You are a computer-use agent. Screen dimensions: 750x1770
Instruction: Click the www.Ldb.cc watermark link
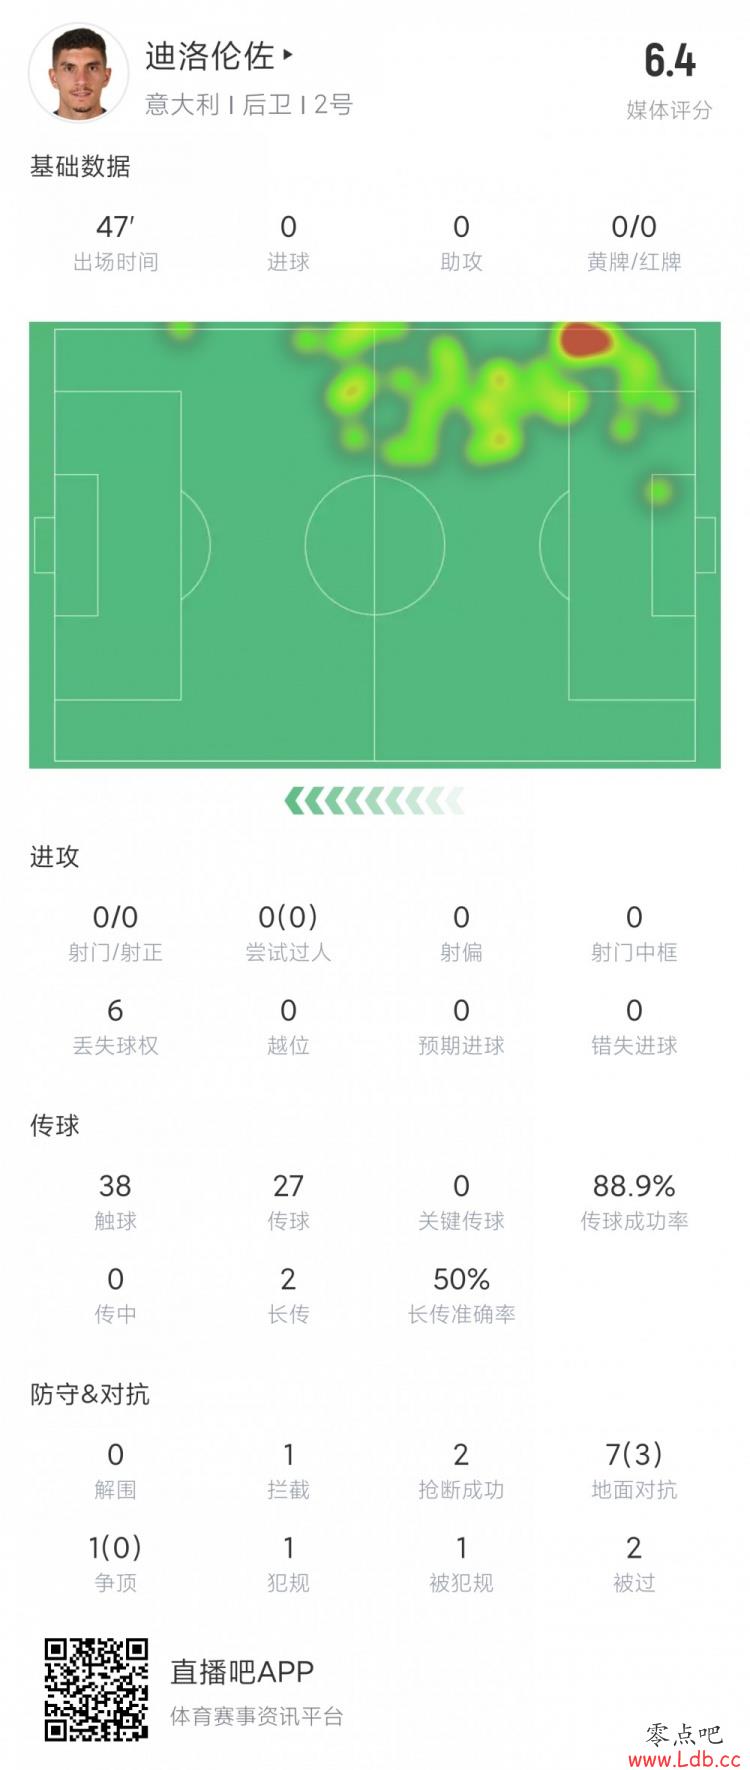click(x=684, y=1758)
